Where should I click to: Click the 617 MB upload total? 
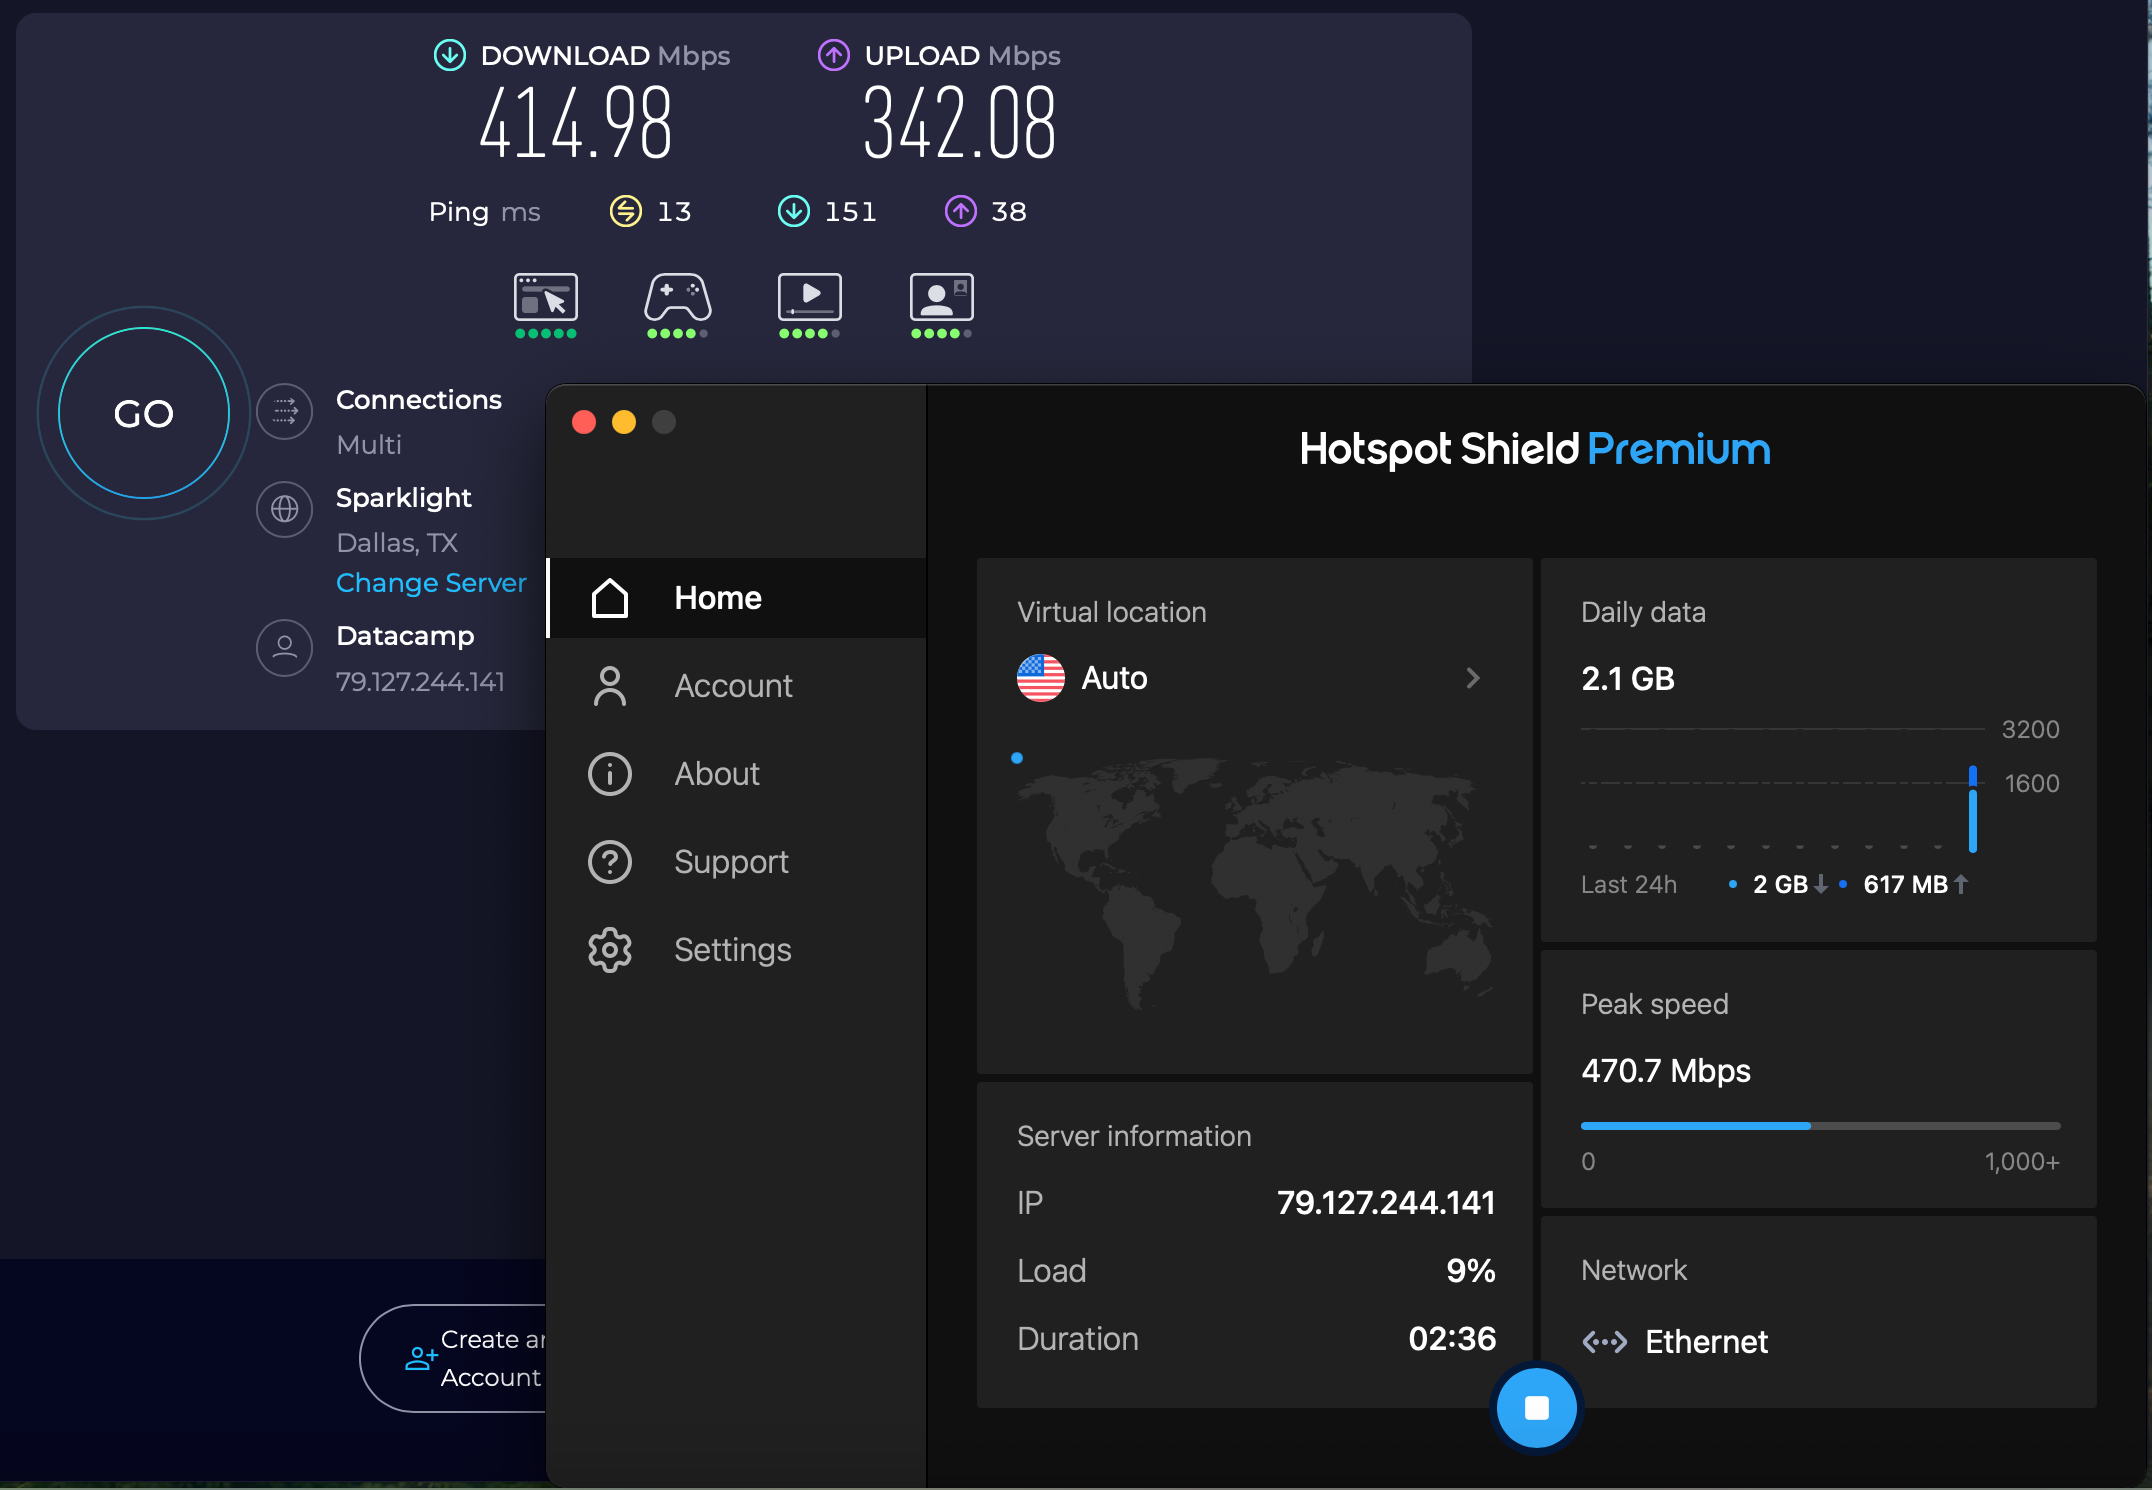1905,884
